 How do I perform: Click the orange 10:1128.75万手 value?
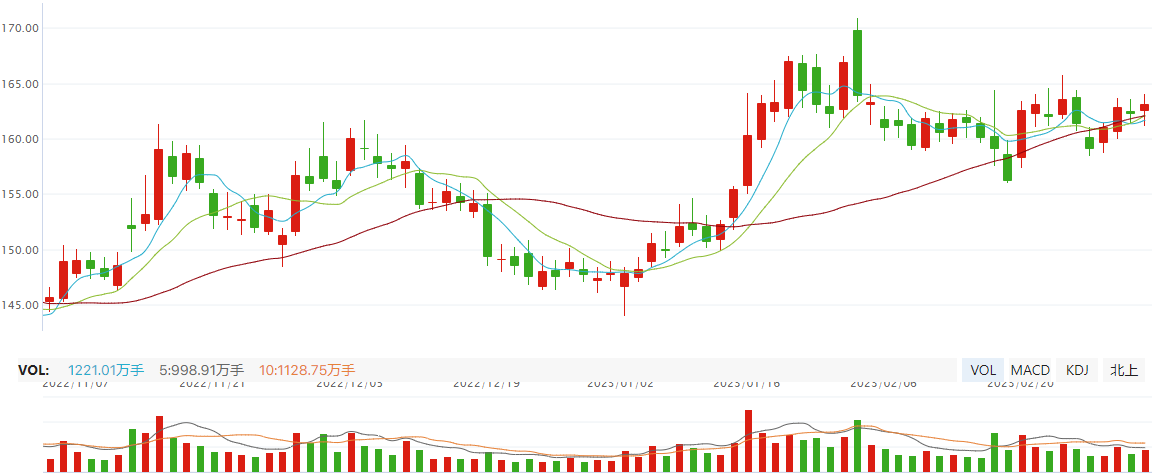pyautogui.click(x=307, y=370)
